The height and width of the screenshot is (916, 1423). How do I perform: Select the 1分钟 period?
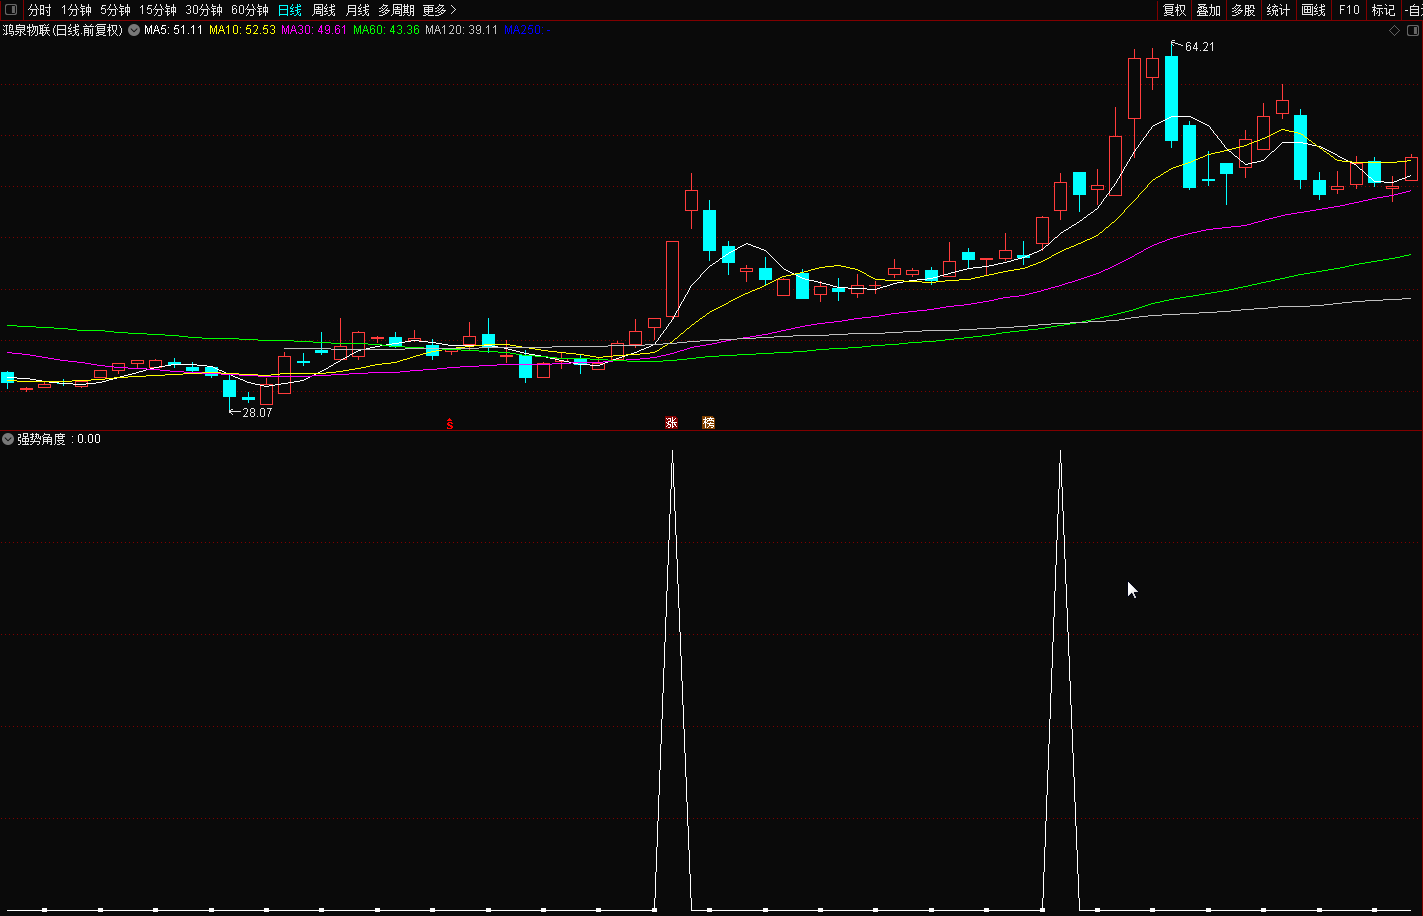[x=76, y=10]
